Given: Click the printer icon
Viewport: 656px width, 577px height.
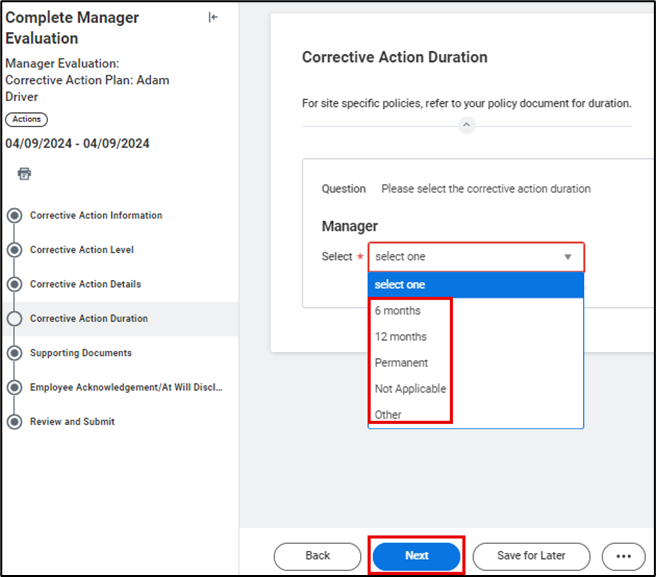Looking at the screenshot, I should pyautogui.click(x=24, y=173).
